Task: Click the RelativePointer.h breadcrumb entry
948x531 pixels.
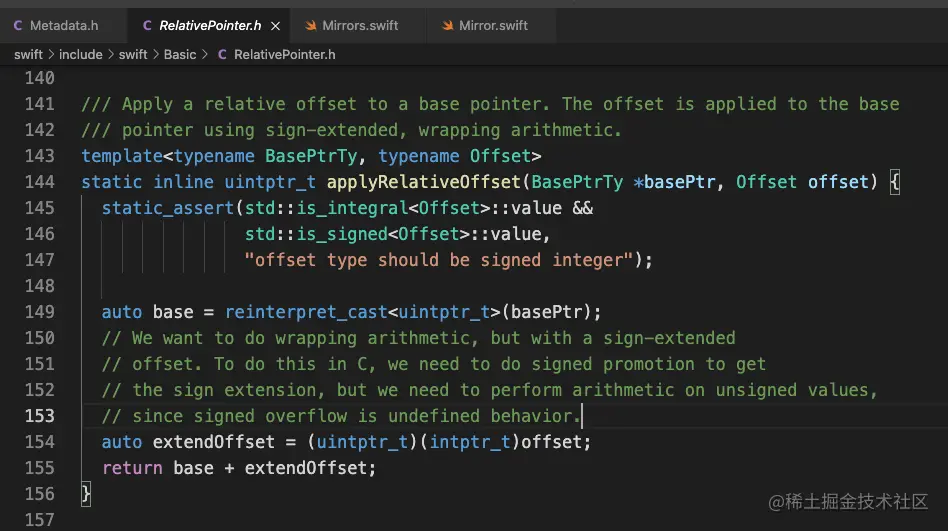Action: click(284, 54)
